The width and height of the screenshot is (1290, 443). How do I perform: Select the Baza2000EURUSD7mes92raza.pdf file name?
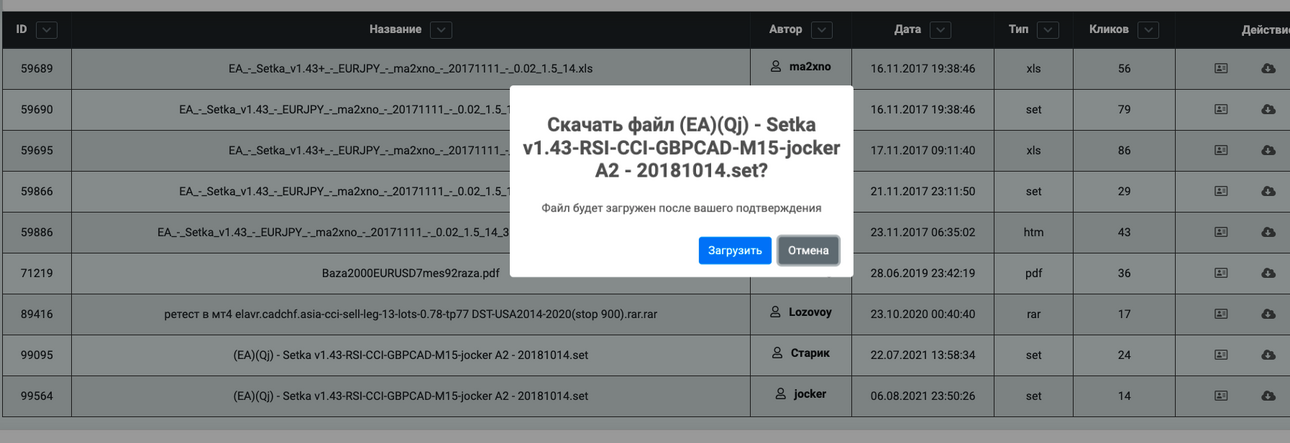tap(411, 273)
